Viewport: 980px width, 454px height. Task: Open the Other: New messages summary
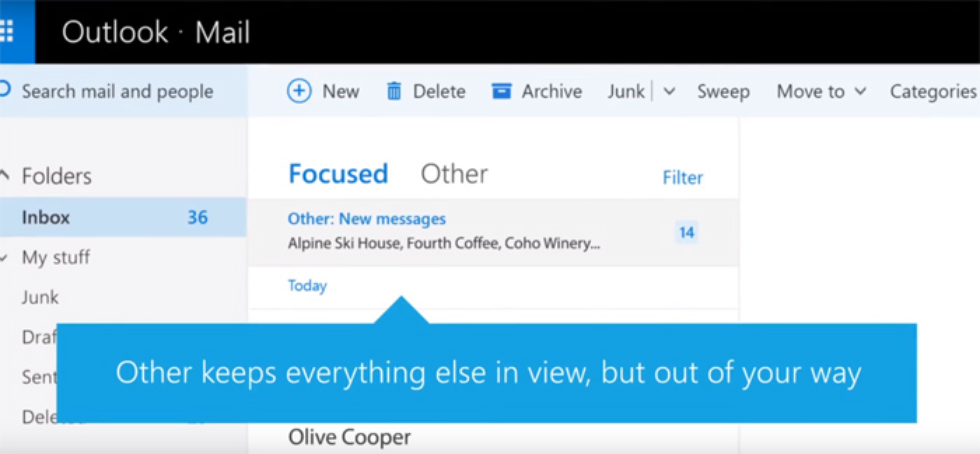coord(445,231)
